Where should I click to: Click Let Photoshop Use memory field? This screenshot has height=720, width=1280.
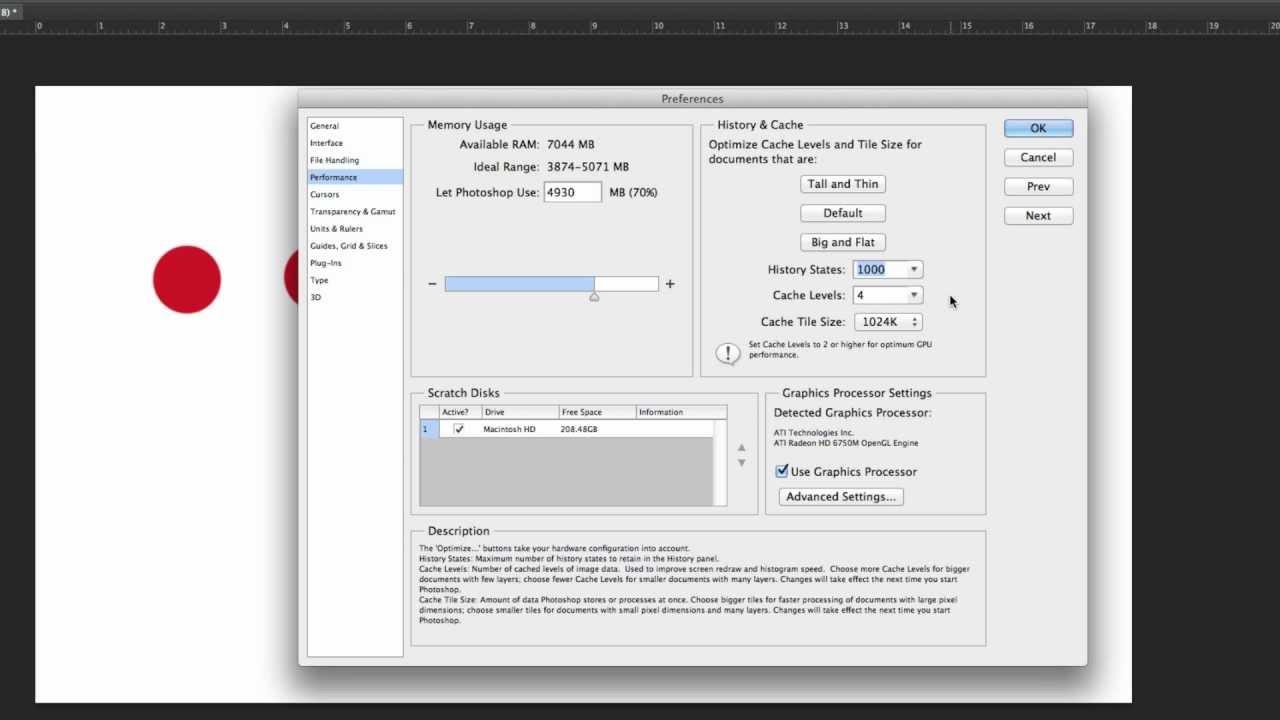[573, 192]
